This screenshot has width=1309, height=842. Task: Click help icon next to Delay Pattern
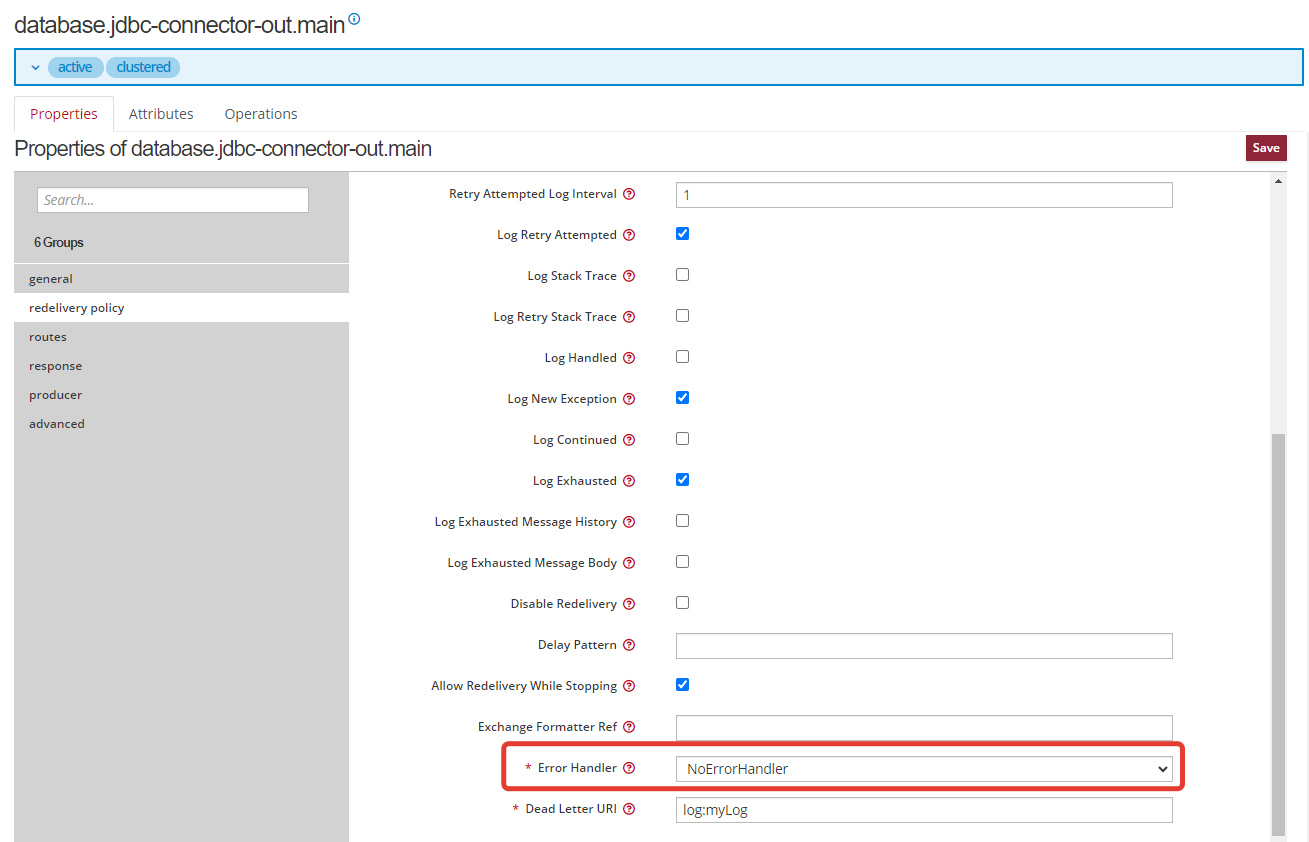(x=629, y=645)
